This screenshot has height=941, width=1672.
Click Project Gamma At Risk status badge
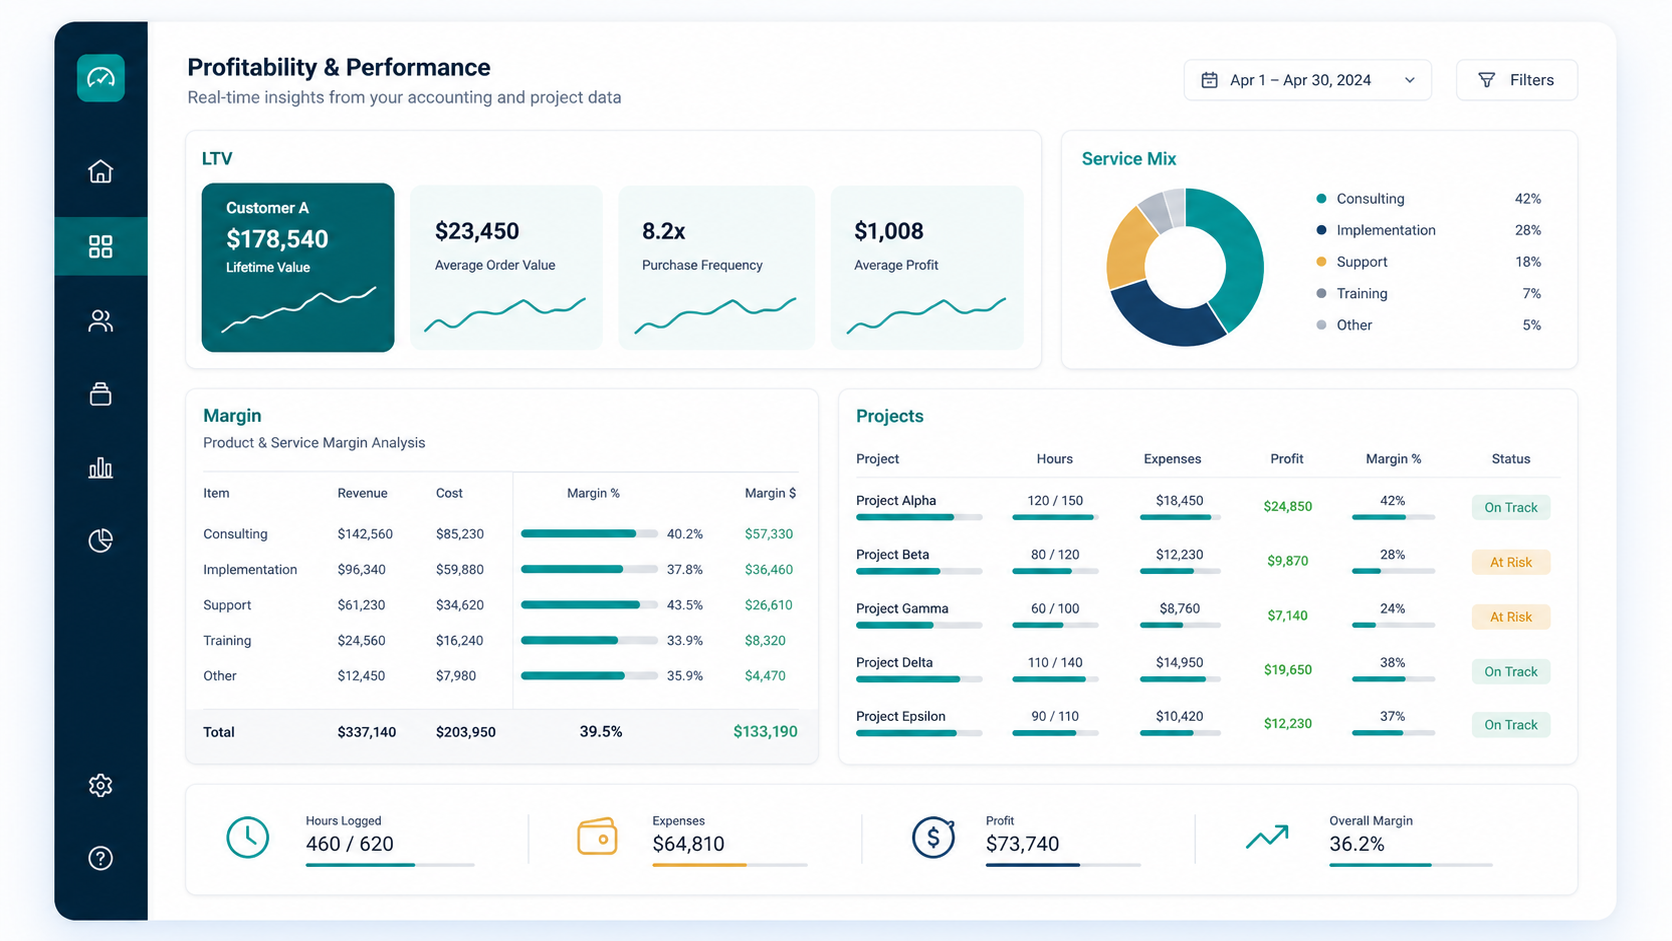tap(1510, 616)
